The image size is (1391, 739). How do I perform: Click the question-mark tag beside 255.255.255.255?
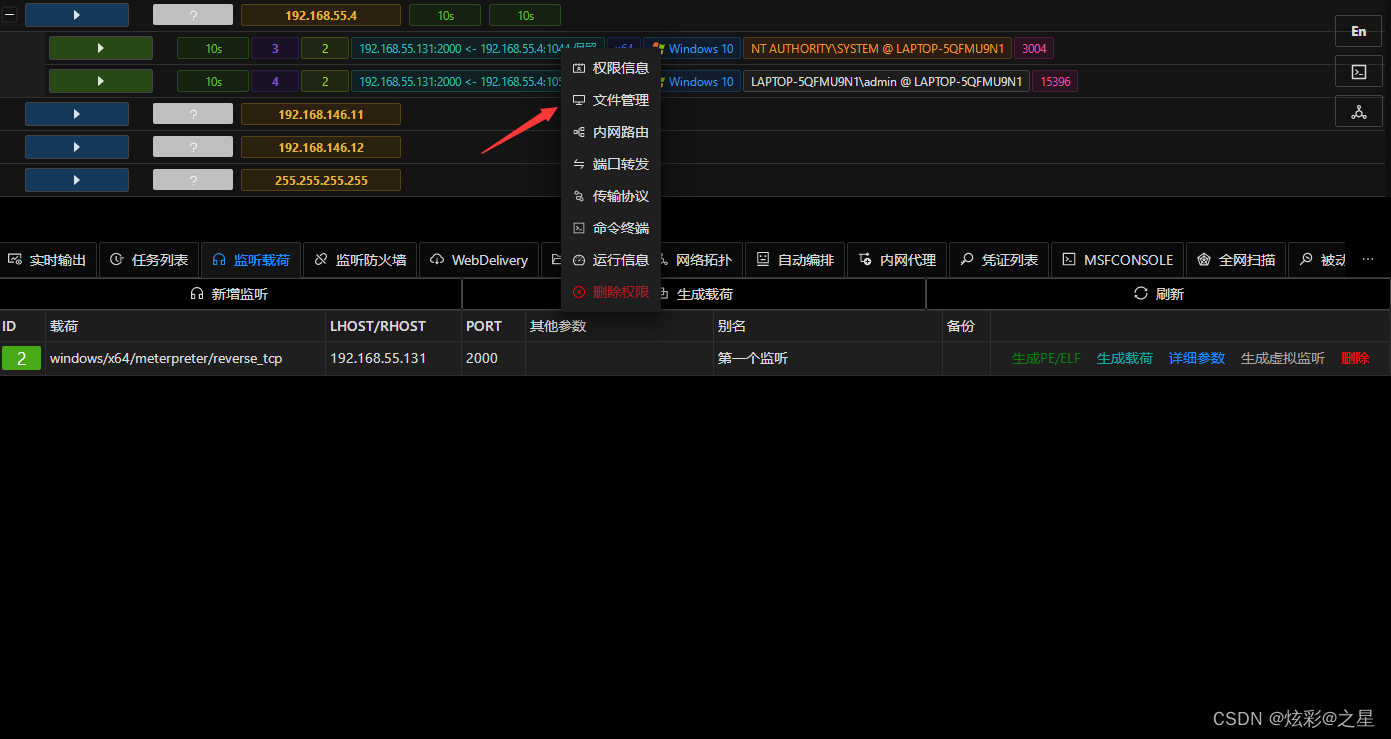193,180
